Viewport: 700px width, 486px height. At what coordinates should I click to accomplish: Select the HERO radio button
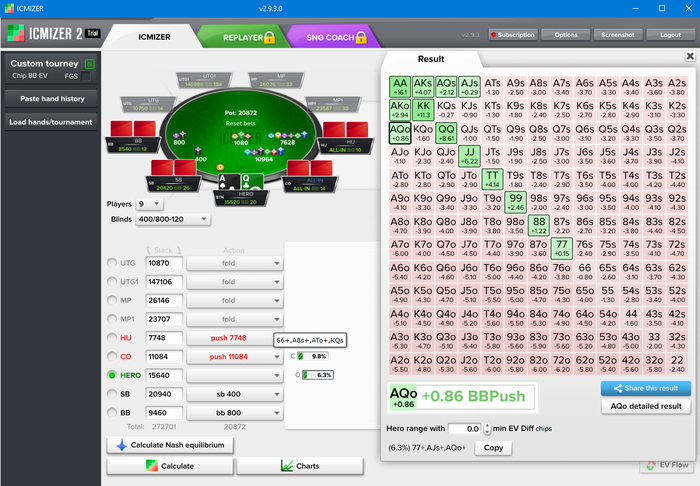coord(112,375)
